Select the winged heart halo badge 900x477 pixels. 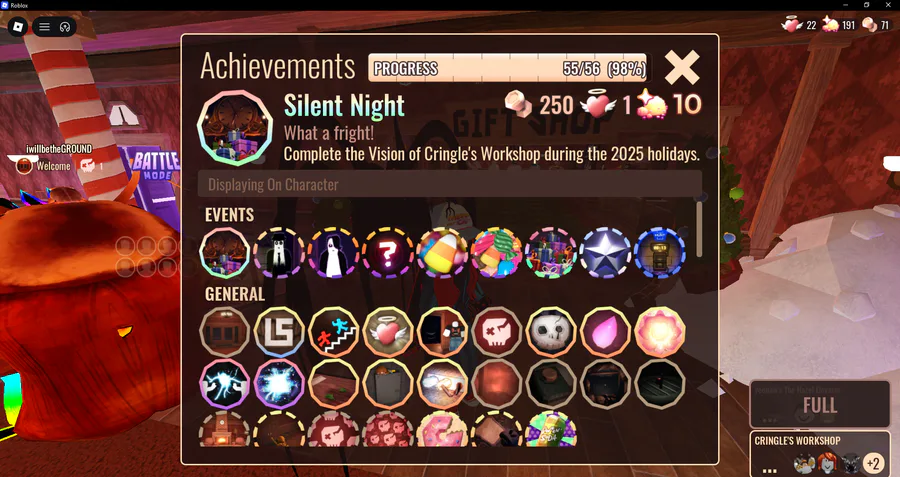point(387,332)
